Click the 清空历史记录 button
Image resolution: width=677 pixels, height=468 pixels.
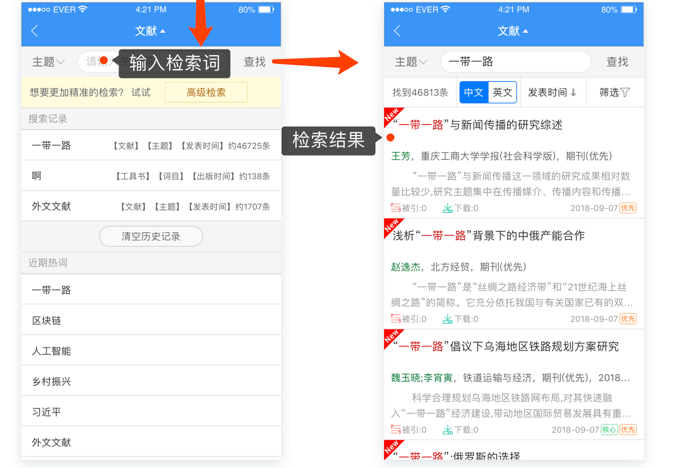[x=151, y=237]
